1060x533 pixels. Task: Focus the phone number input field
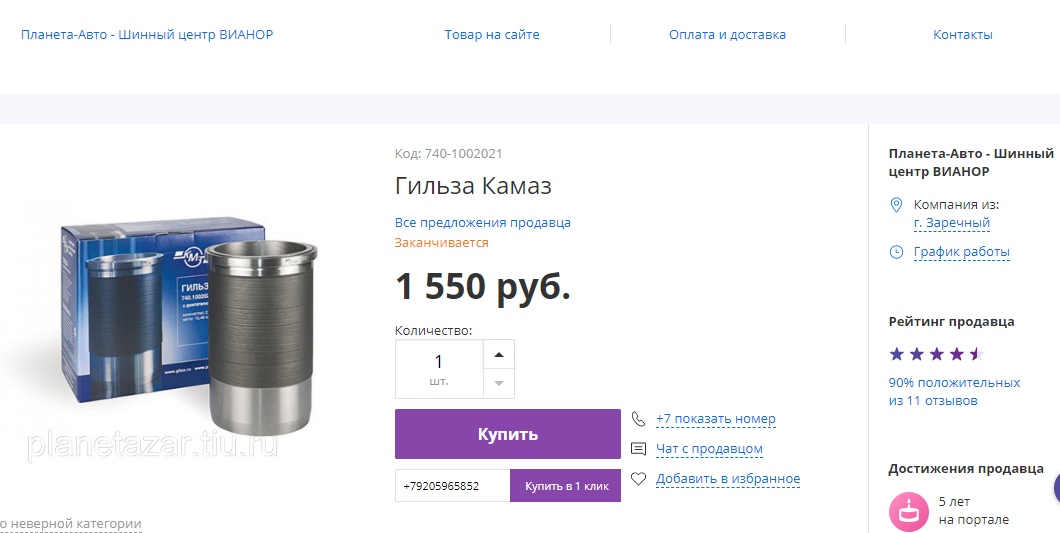(x=453, y=486)
